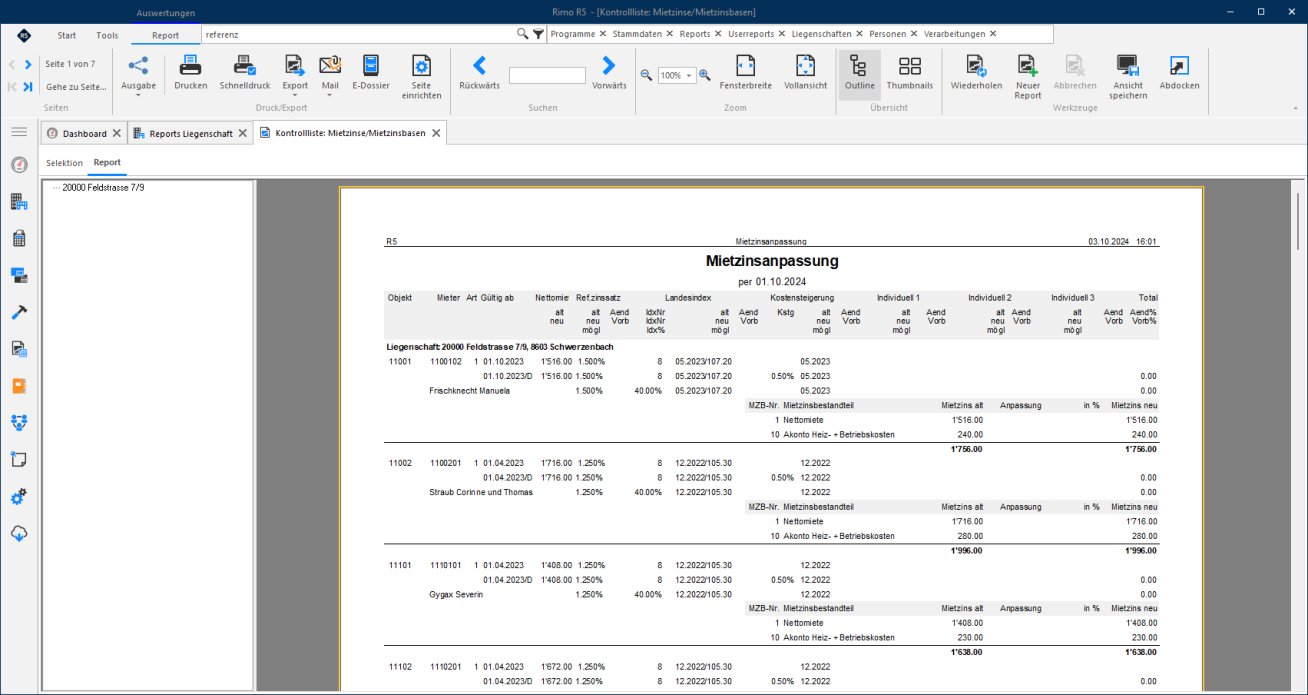The width and height of the screenshot is (1308, 695).
Task: Remove the Programme search filter tag
Action: (x=602, y=34)
